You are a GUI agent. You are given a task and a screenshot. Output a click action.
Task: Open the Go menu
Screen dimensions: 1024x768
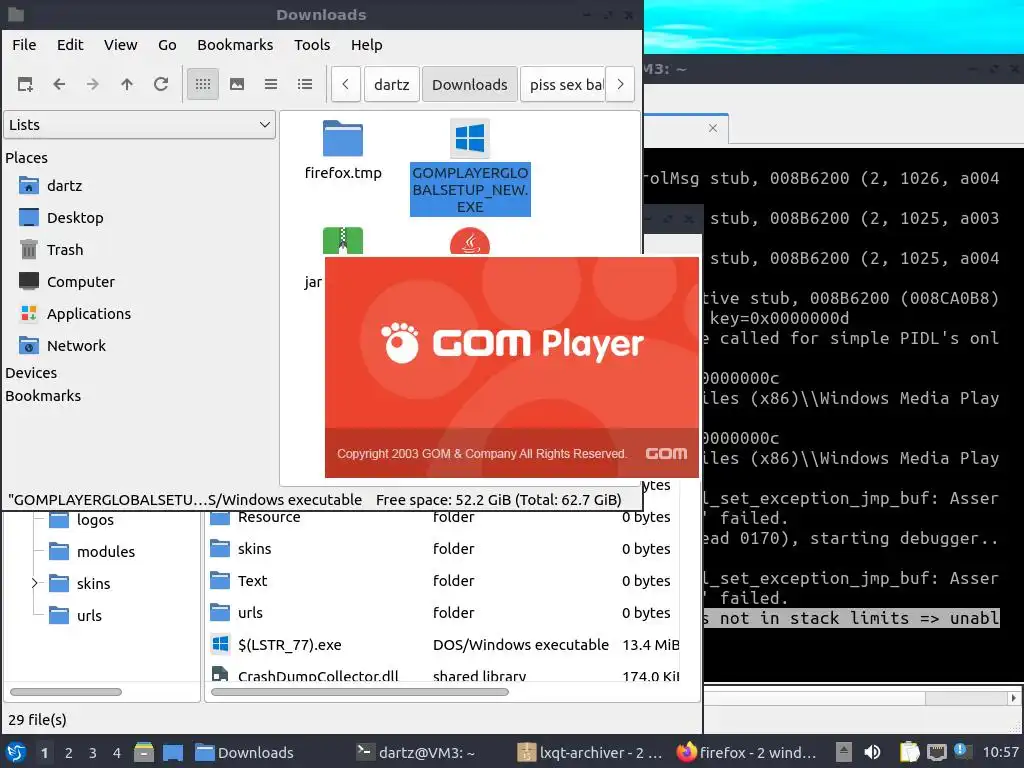[167, 45]
